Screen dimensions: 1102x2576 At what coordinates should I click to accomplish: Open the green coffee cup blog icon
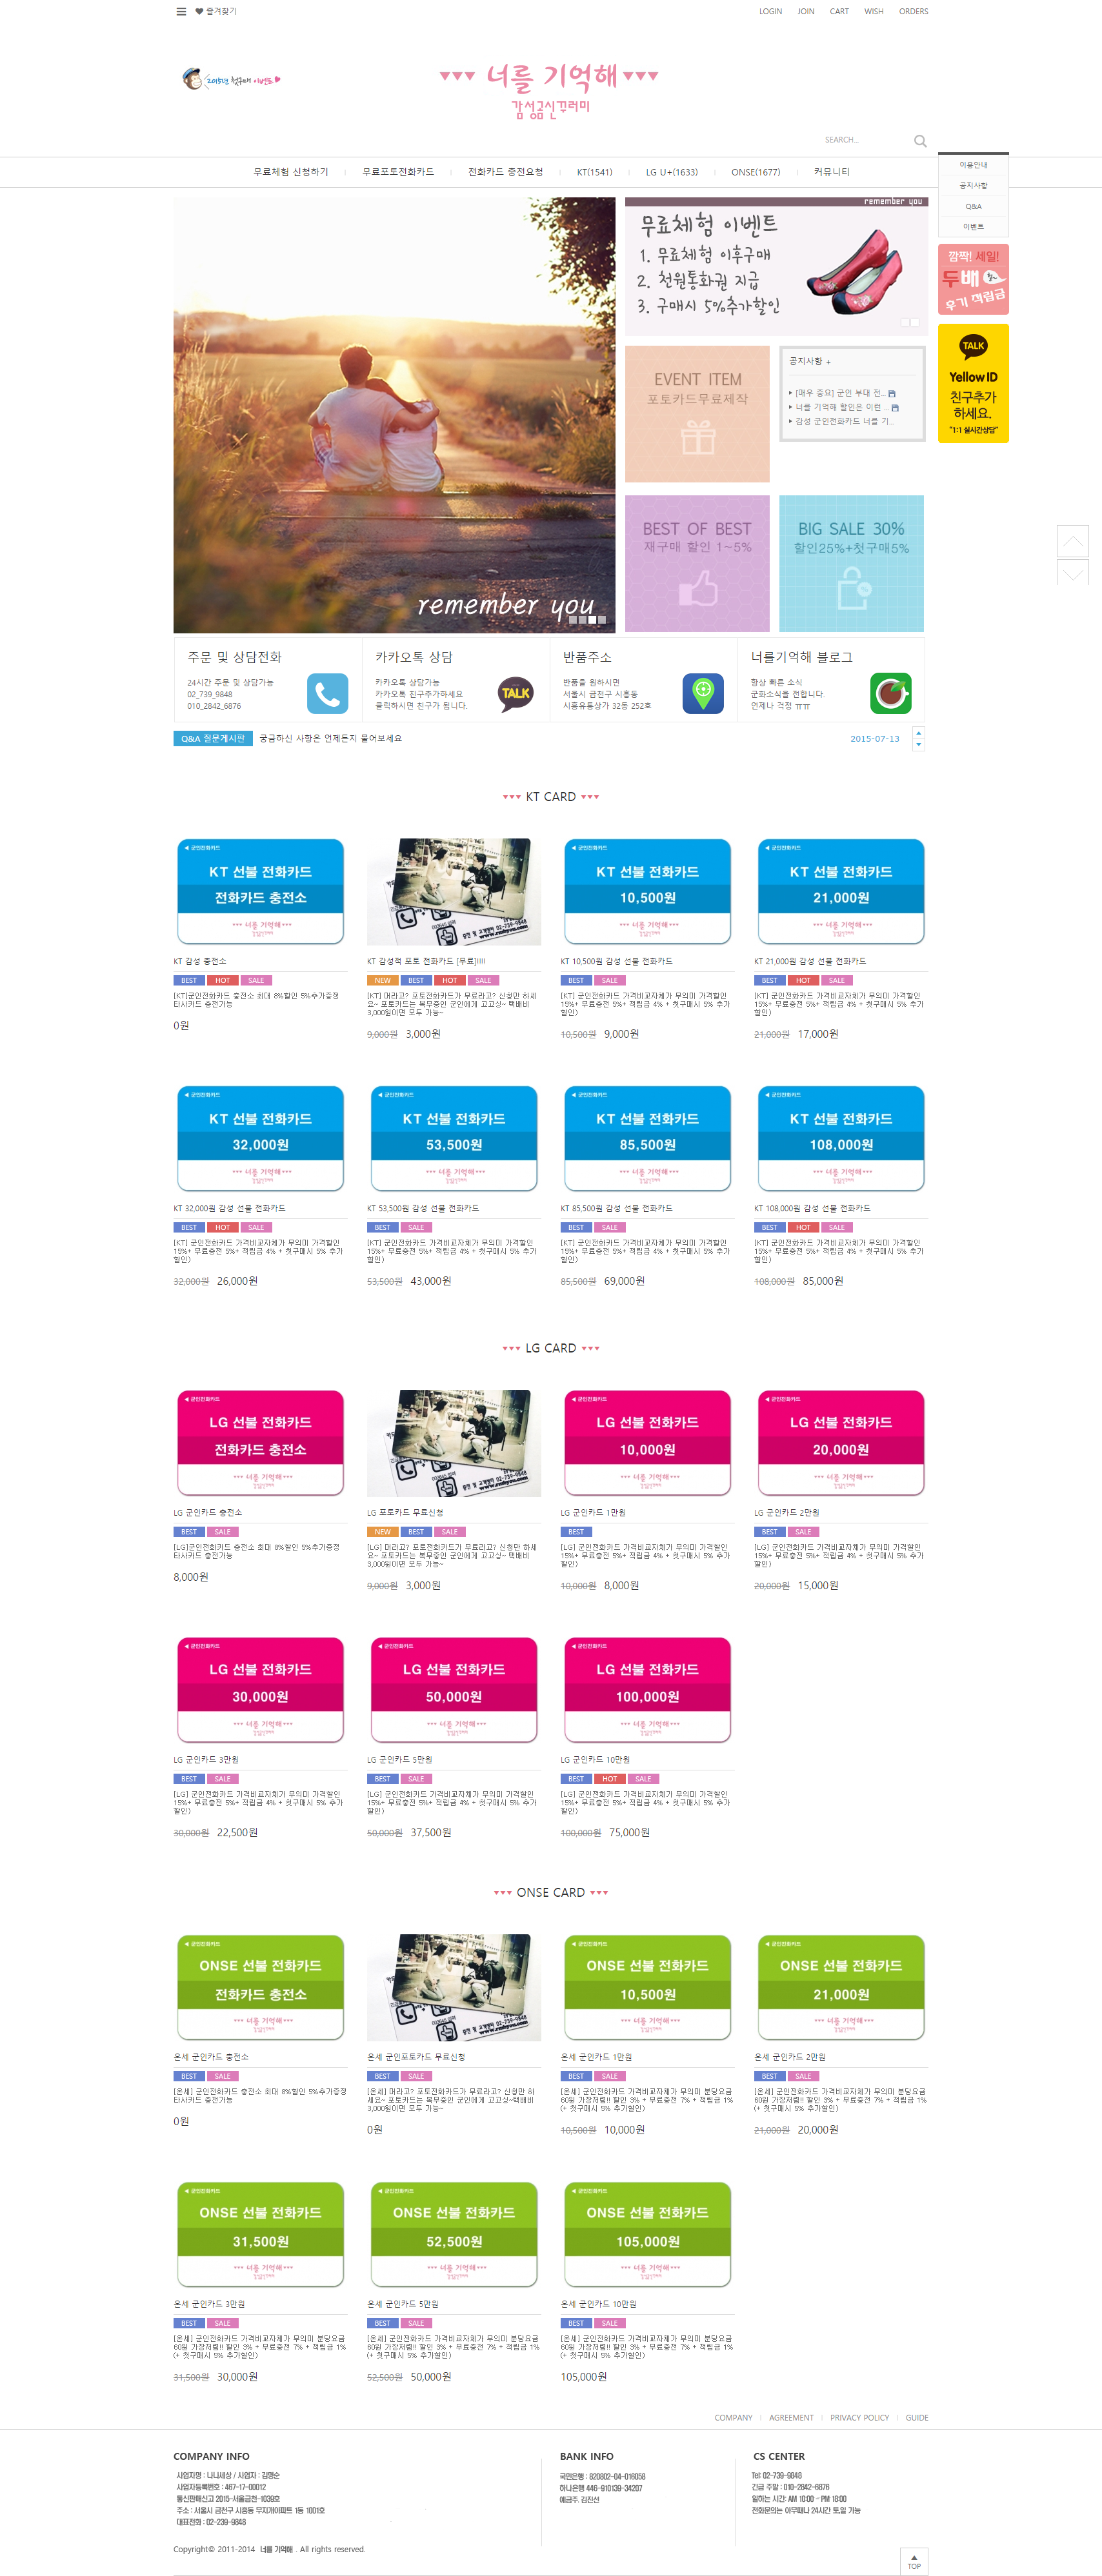pos(890,693)
